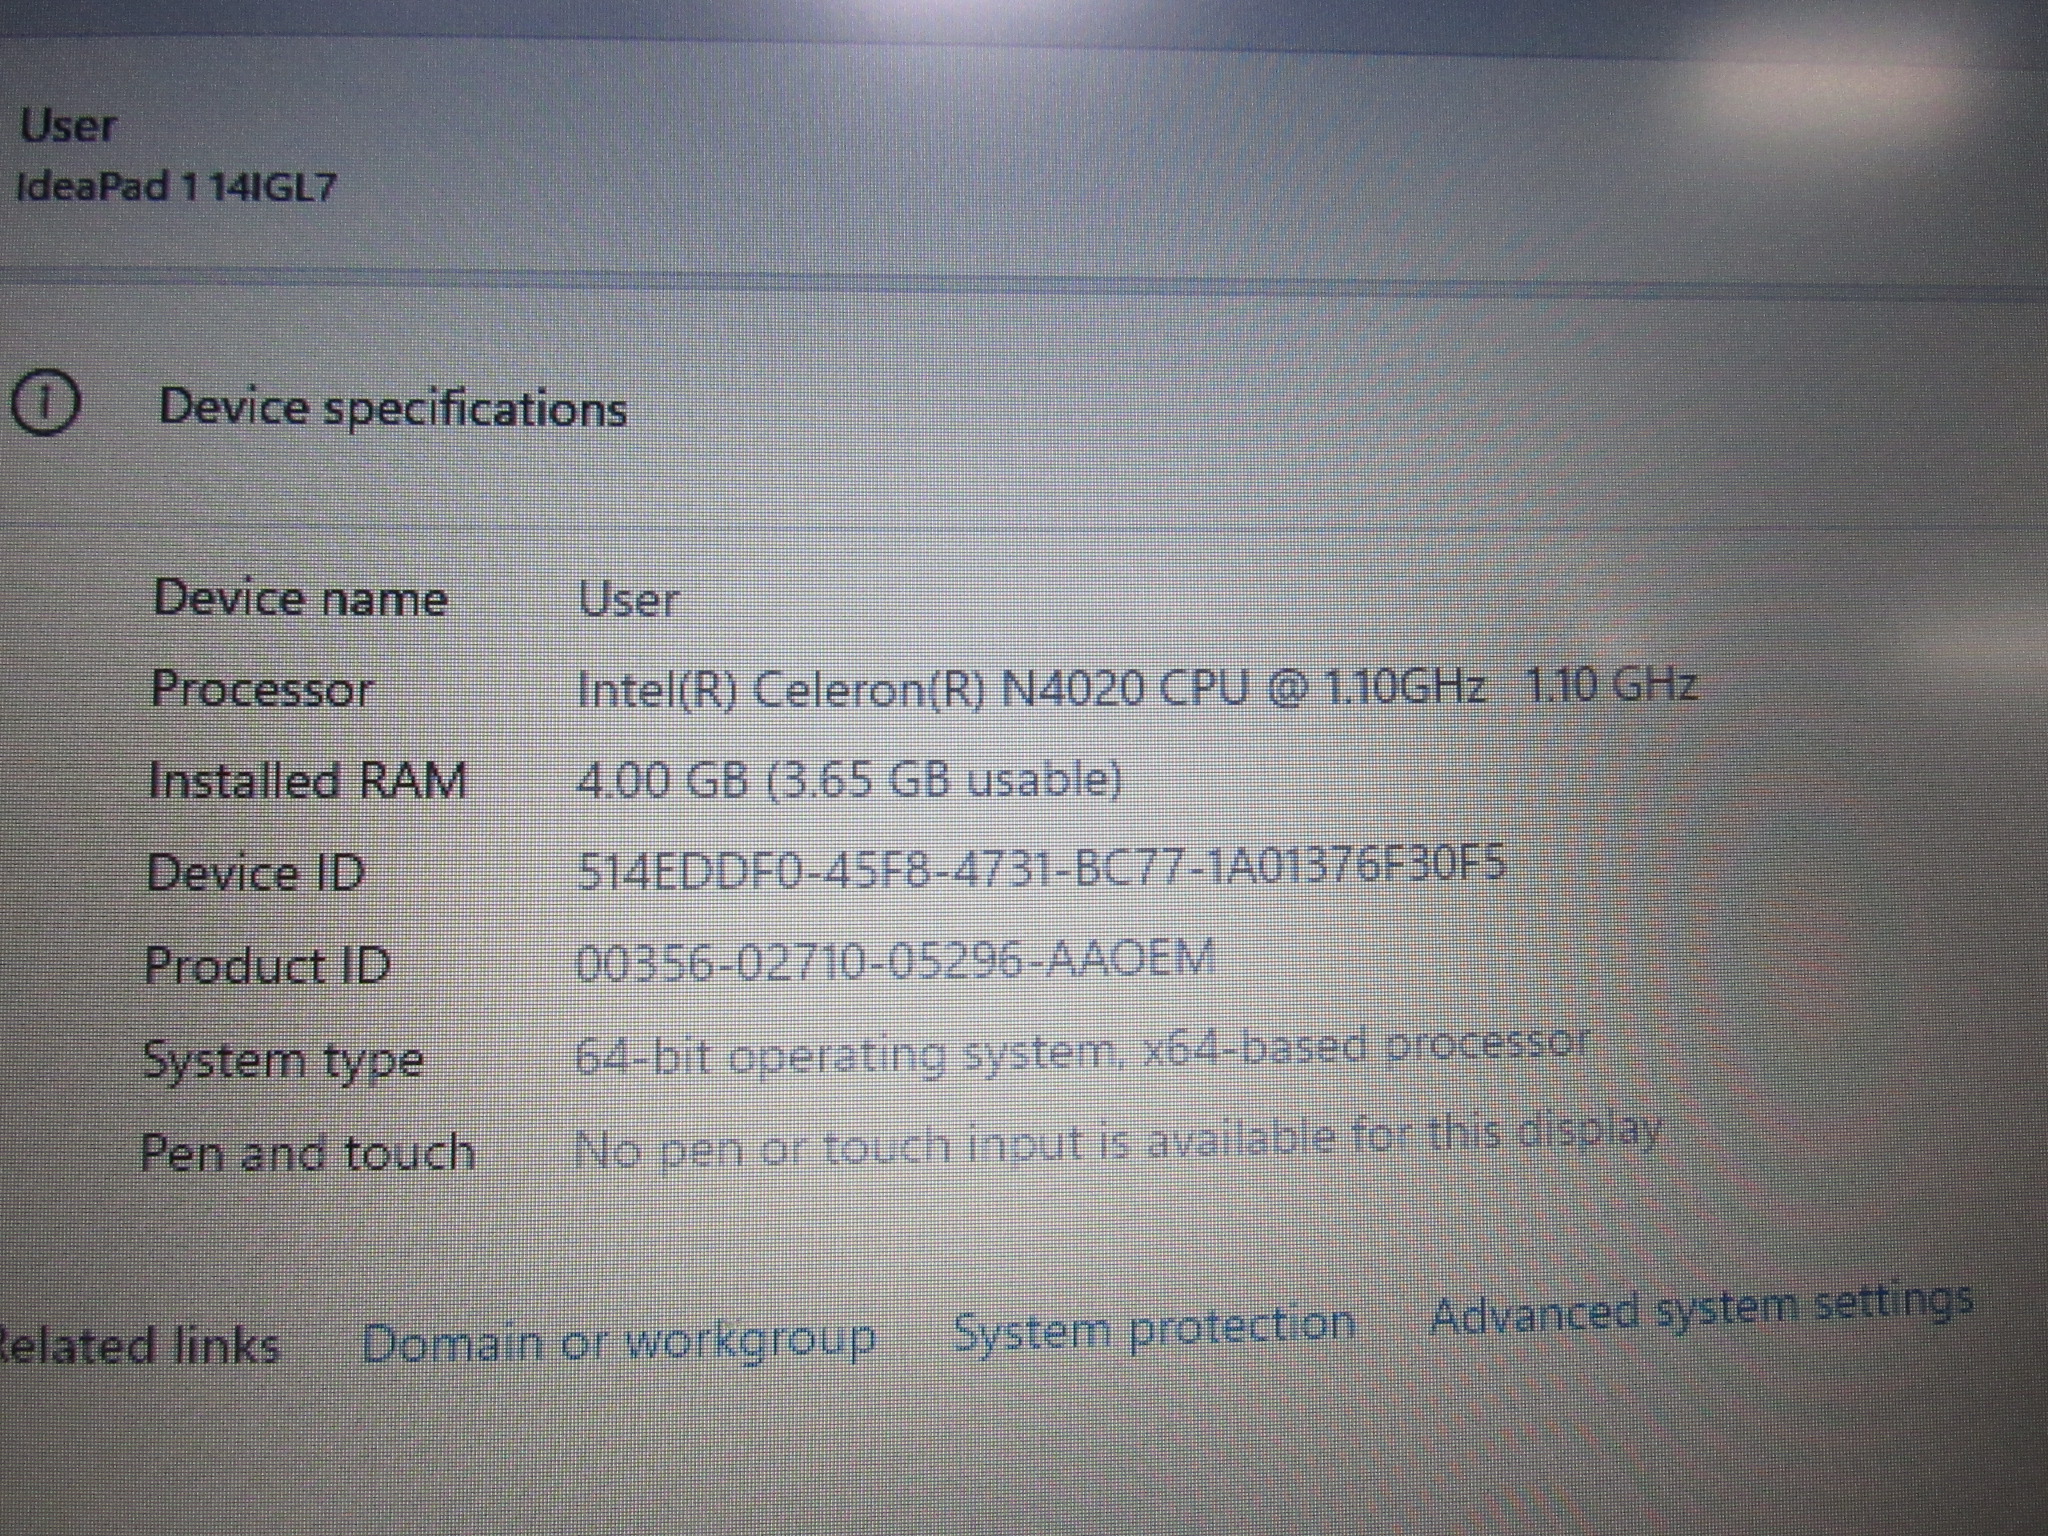This screenshot has height=1536, width=2048.
Task: Click the System type value text
Action: (x=1080, y=1051)
